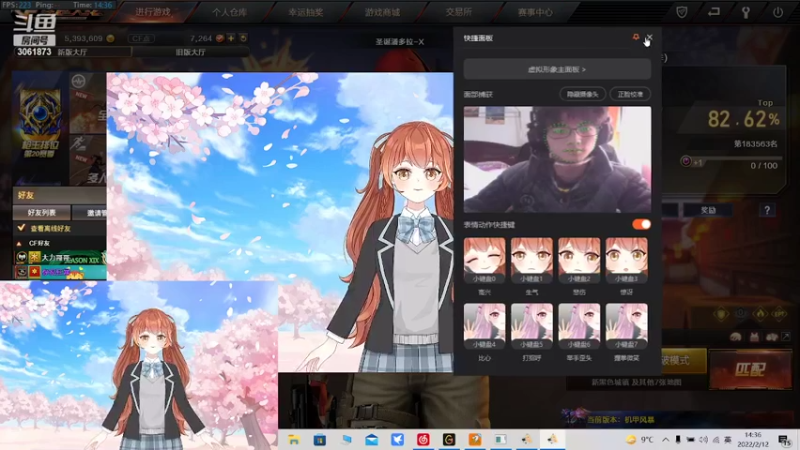Open the Mail app from the taskbar
Image resolution: width=800 pixels, height=450 pixels.
(x=371, y=439)
